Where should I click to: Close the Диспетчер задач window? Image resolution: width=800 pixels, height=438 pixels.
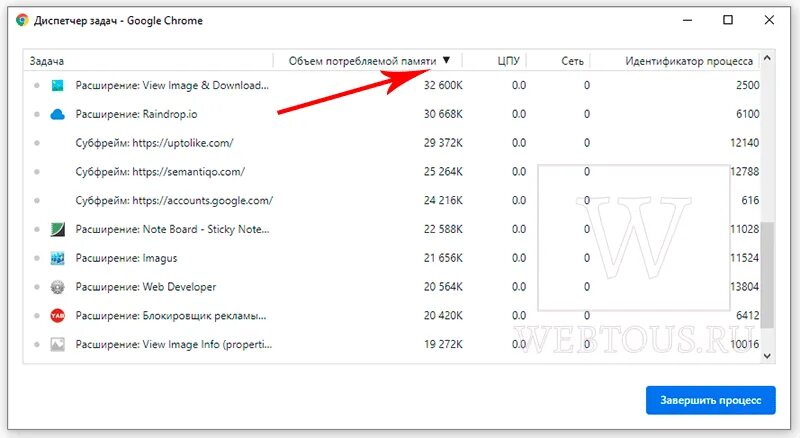pyautogui.click(x=769, y=20)
